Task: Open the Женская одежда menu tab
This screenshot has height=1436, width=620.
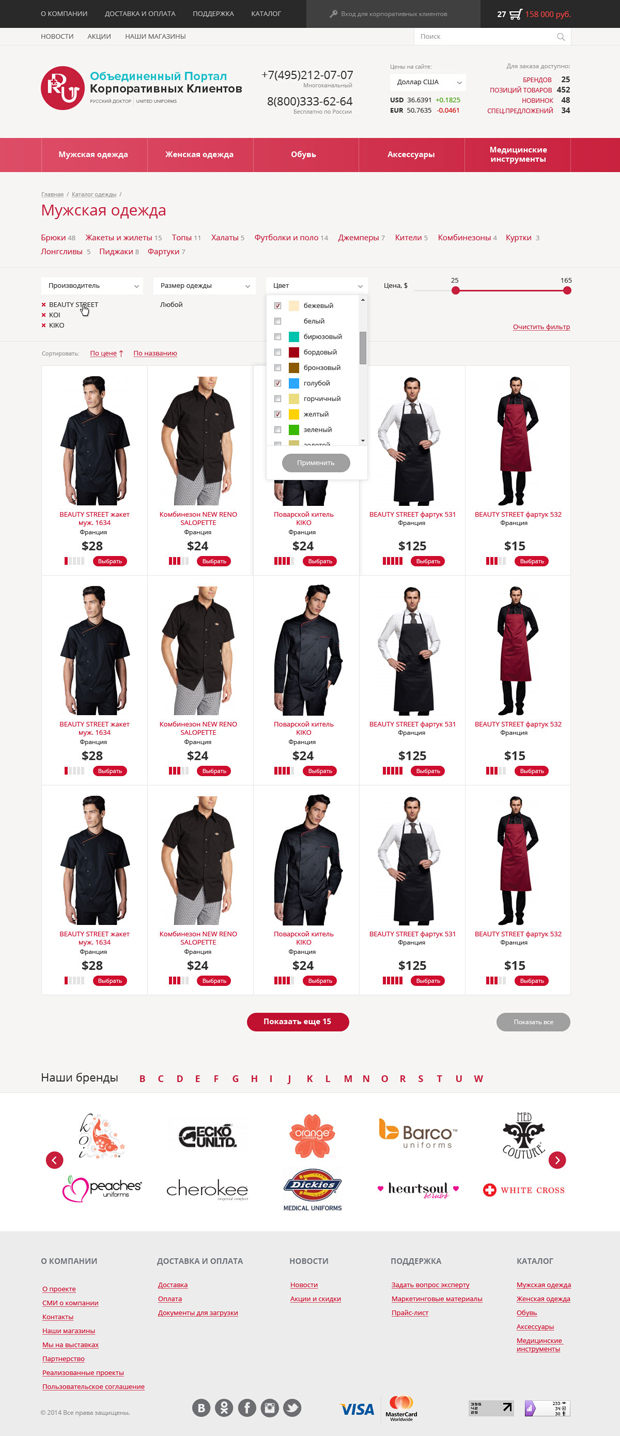Action: coord(200,155)
